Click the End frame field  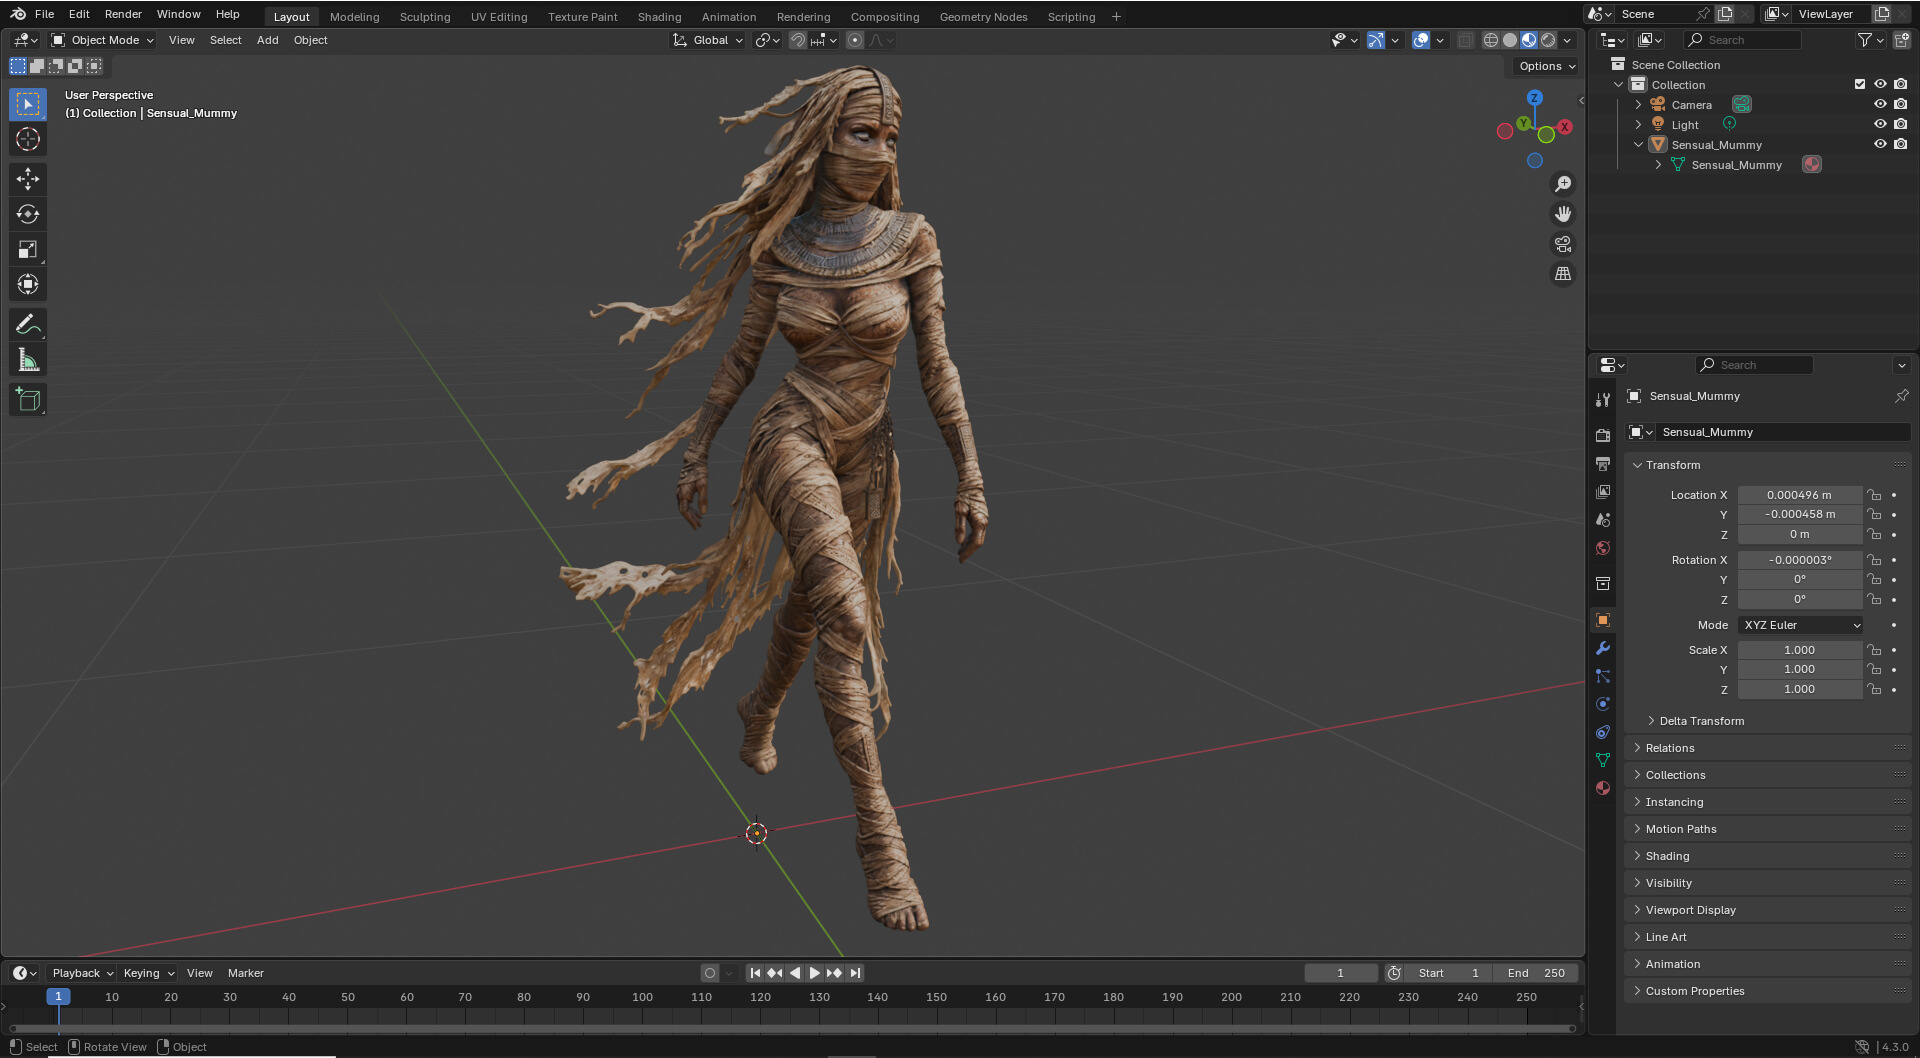tap(1537, 973)
